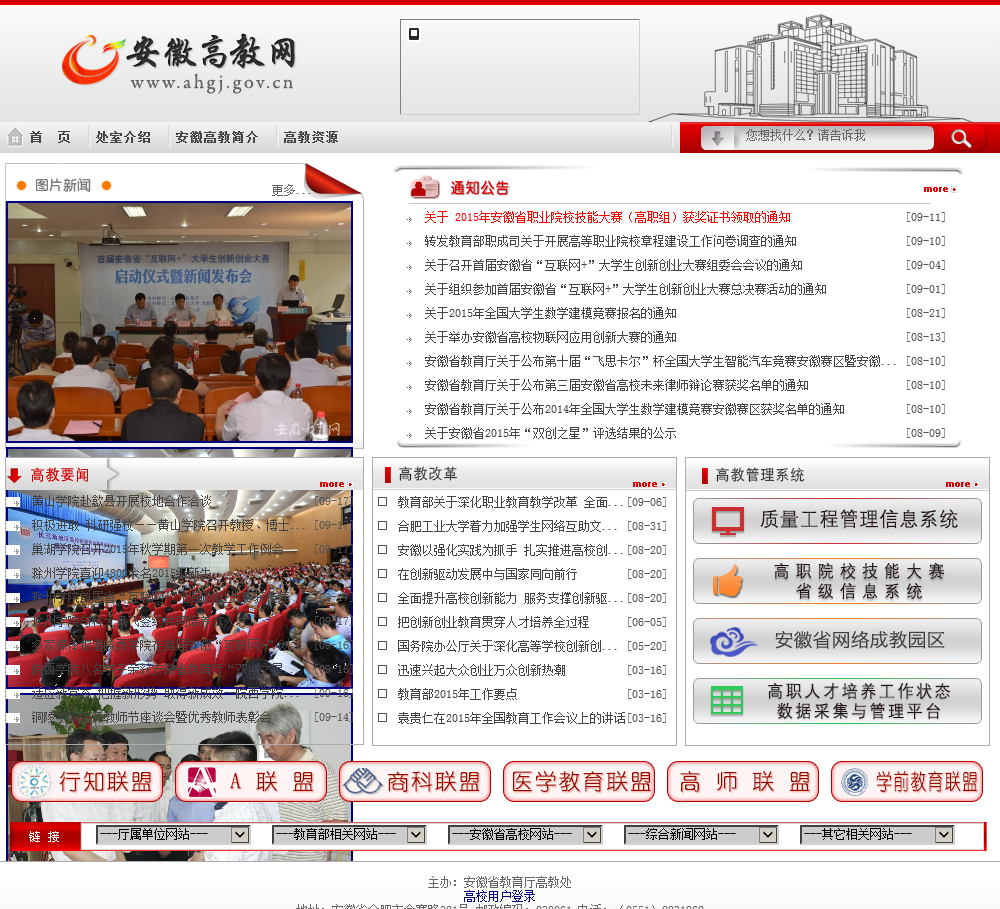Image resolution: width=1000 pixels, height=909 pixels.
Task: Click the 通知公告 person card icon
Action: coord(425,187)
